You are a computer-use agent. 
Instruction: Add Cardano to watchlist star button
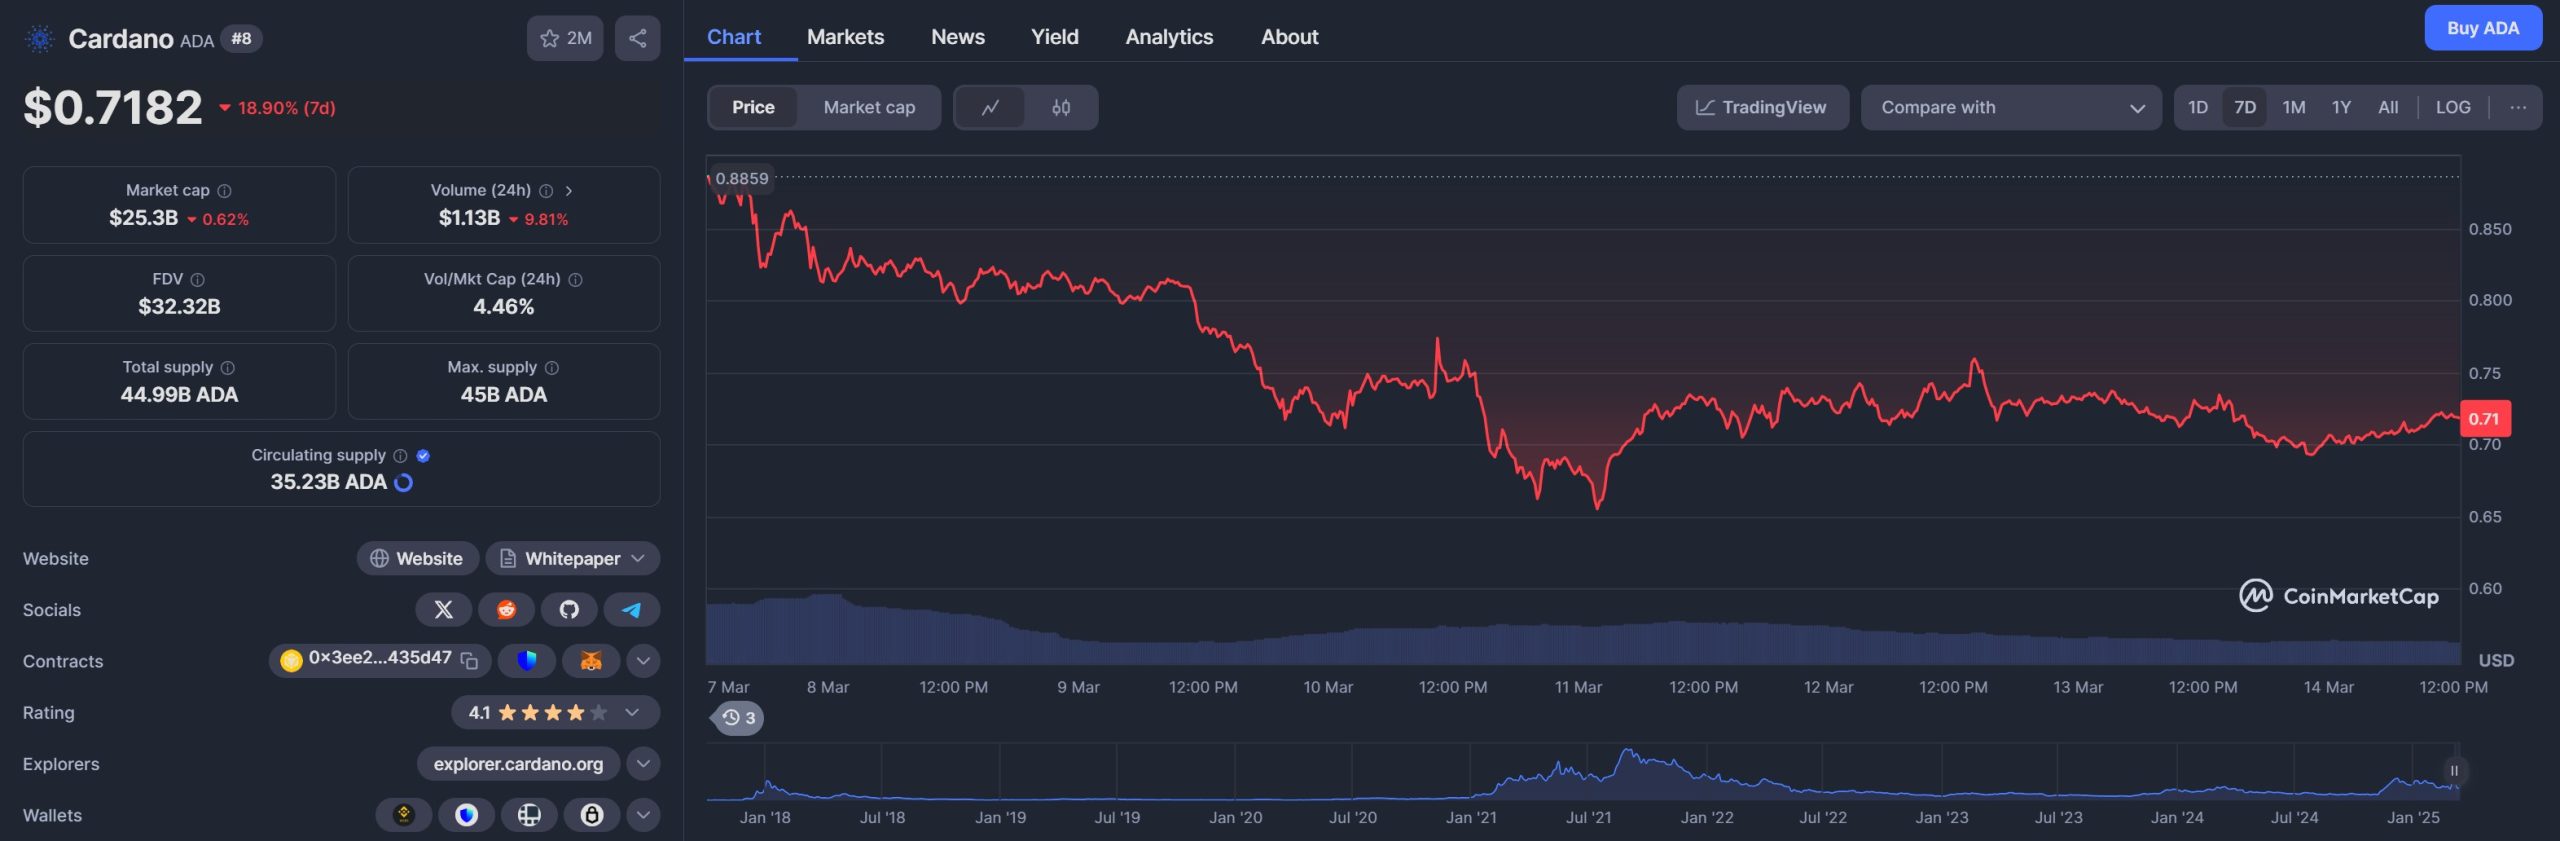pyautogui.click(x=565, y=39)
